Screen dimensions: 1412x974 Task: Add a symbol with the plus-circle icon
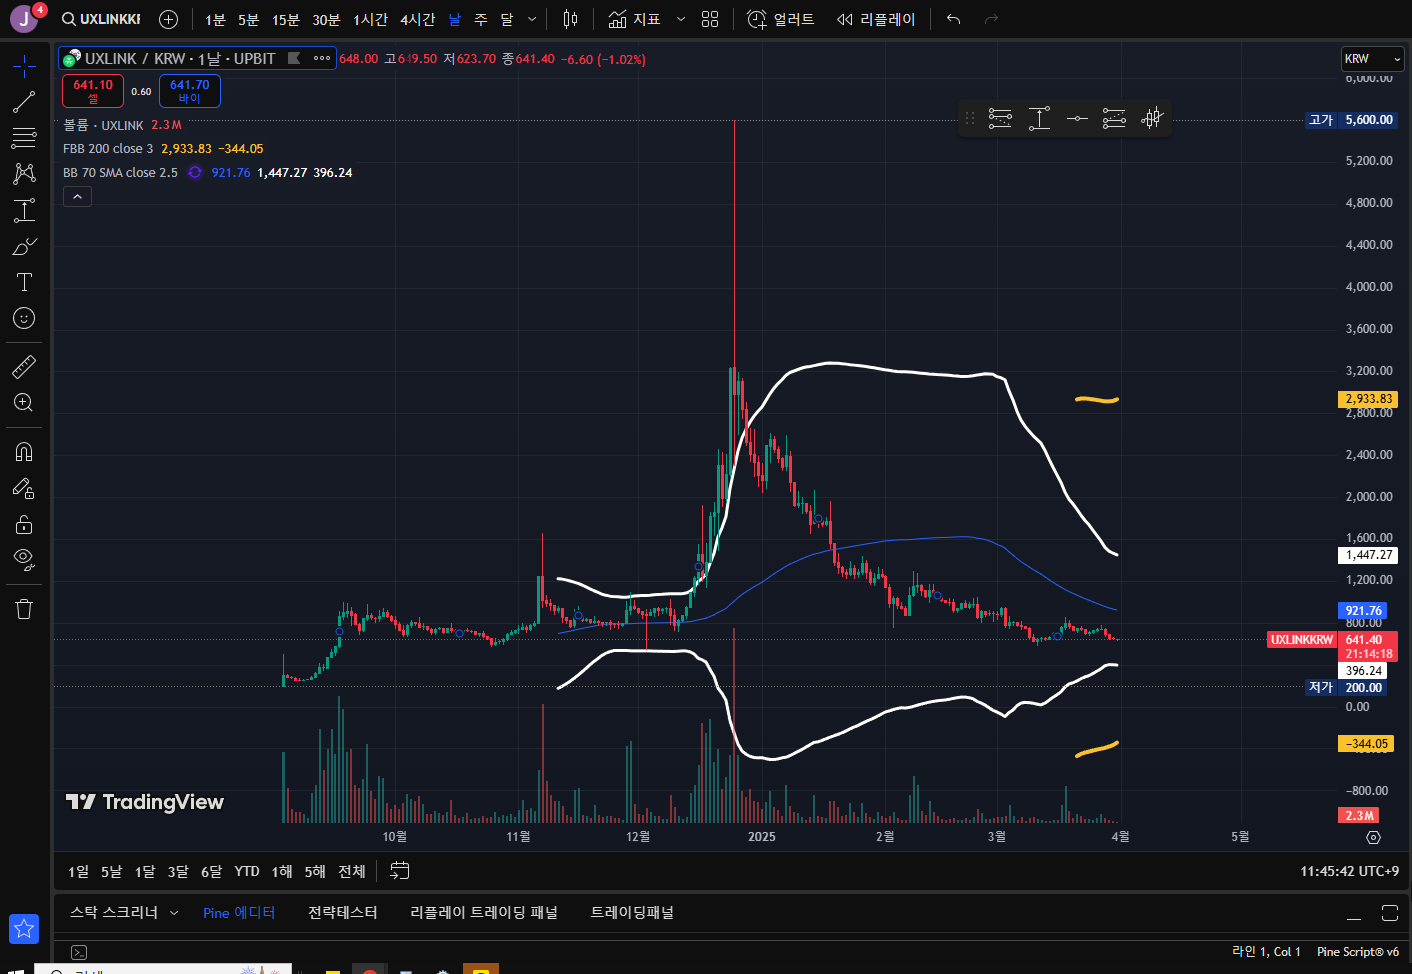[x=168, y=19]
